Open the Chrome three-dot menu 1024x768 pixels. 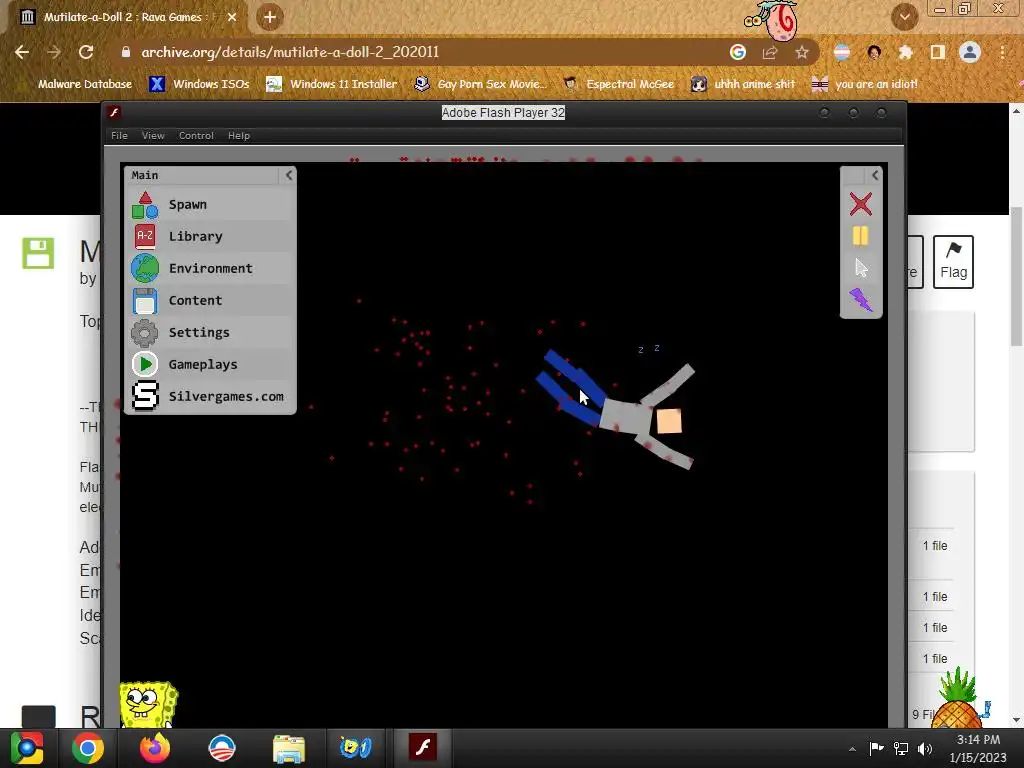click(1002, 52)
